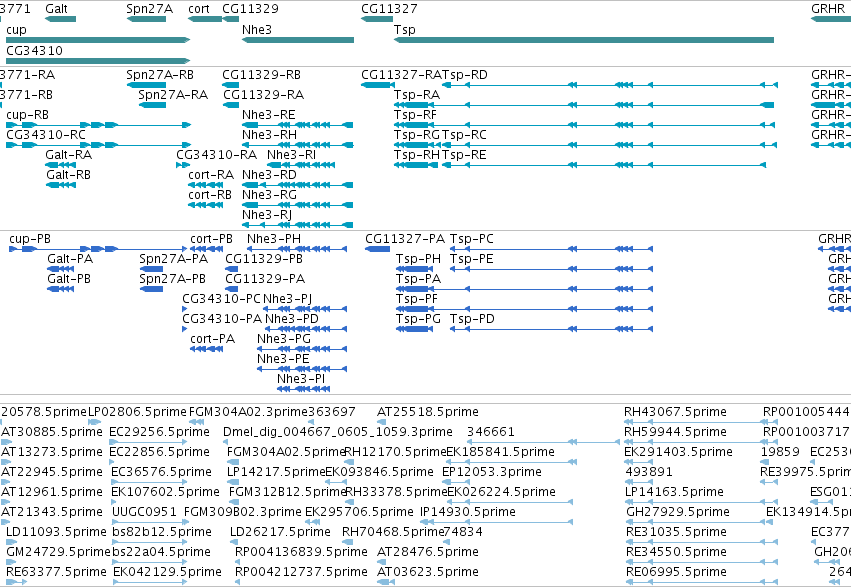Click the Nhe3-RD transcript label
This screenshot has width=851, height=587.
point(269,175)
